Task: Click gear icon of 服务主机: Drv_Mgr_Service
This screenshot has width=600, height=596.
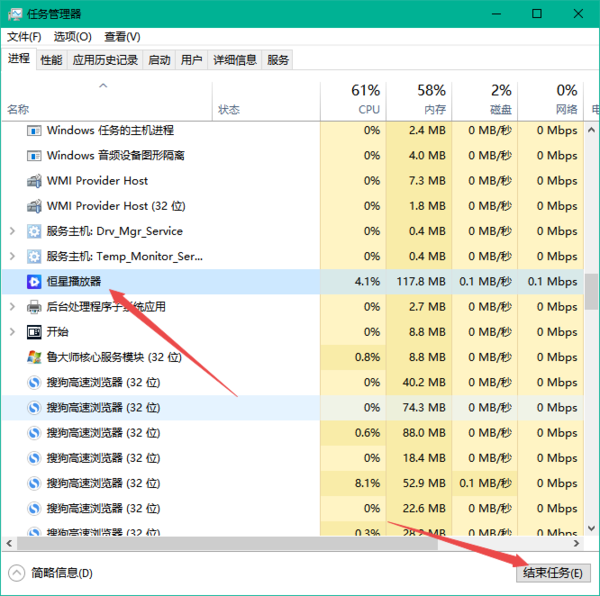Action: (x=34, y=231)
